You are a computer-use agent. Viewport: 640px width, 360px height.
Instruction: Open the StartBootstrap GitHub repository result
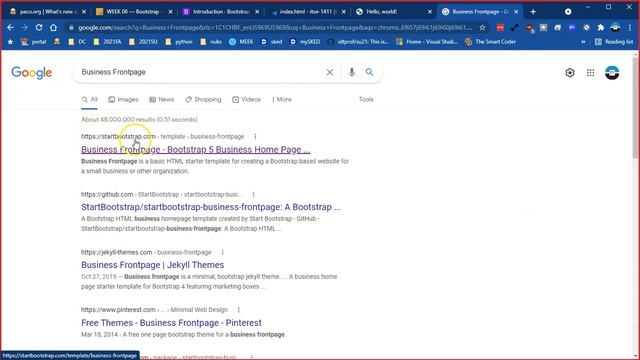point(211,207)
